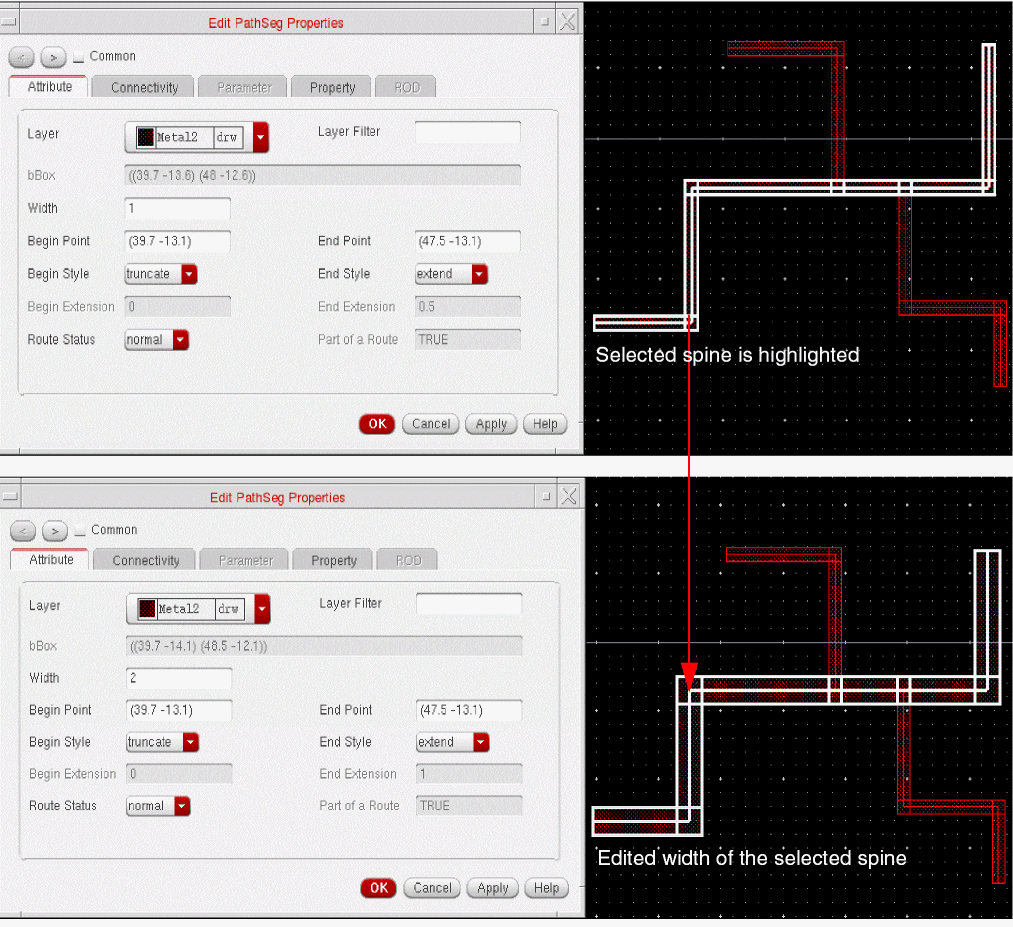Click End Point field in top dialog
This screenshot has width=1013, height=927.
click(x=467, y=241)
